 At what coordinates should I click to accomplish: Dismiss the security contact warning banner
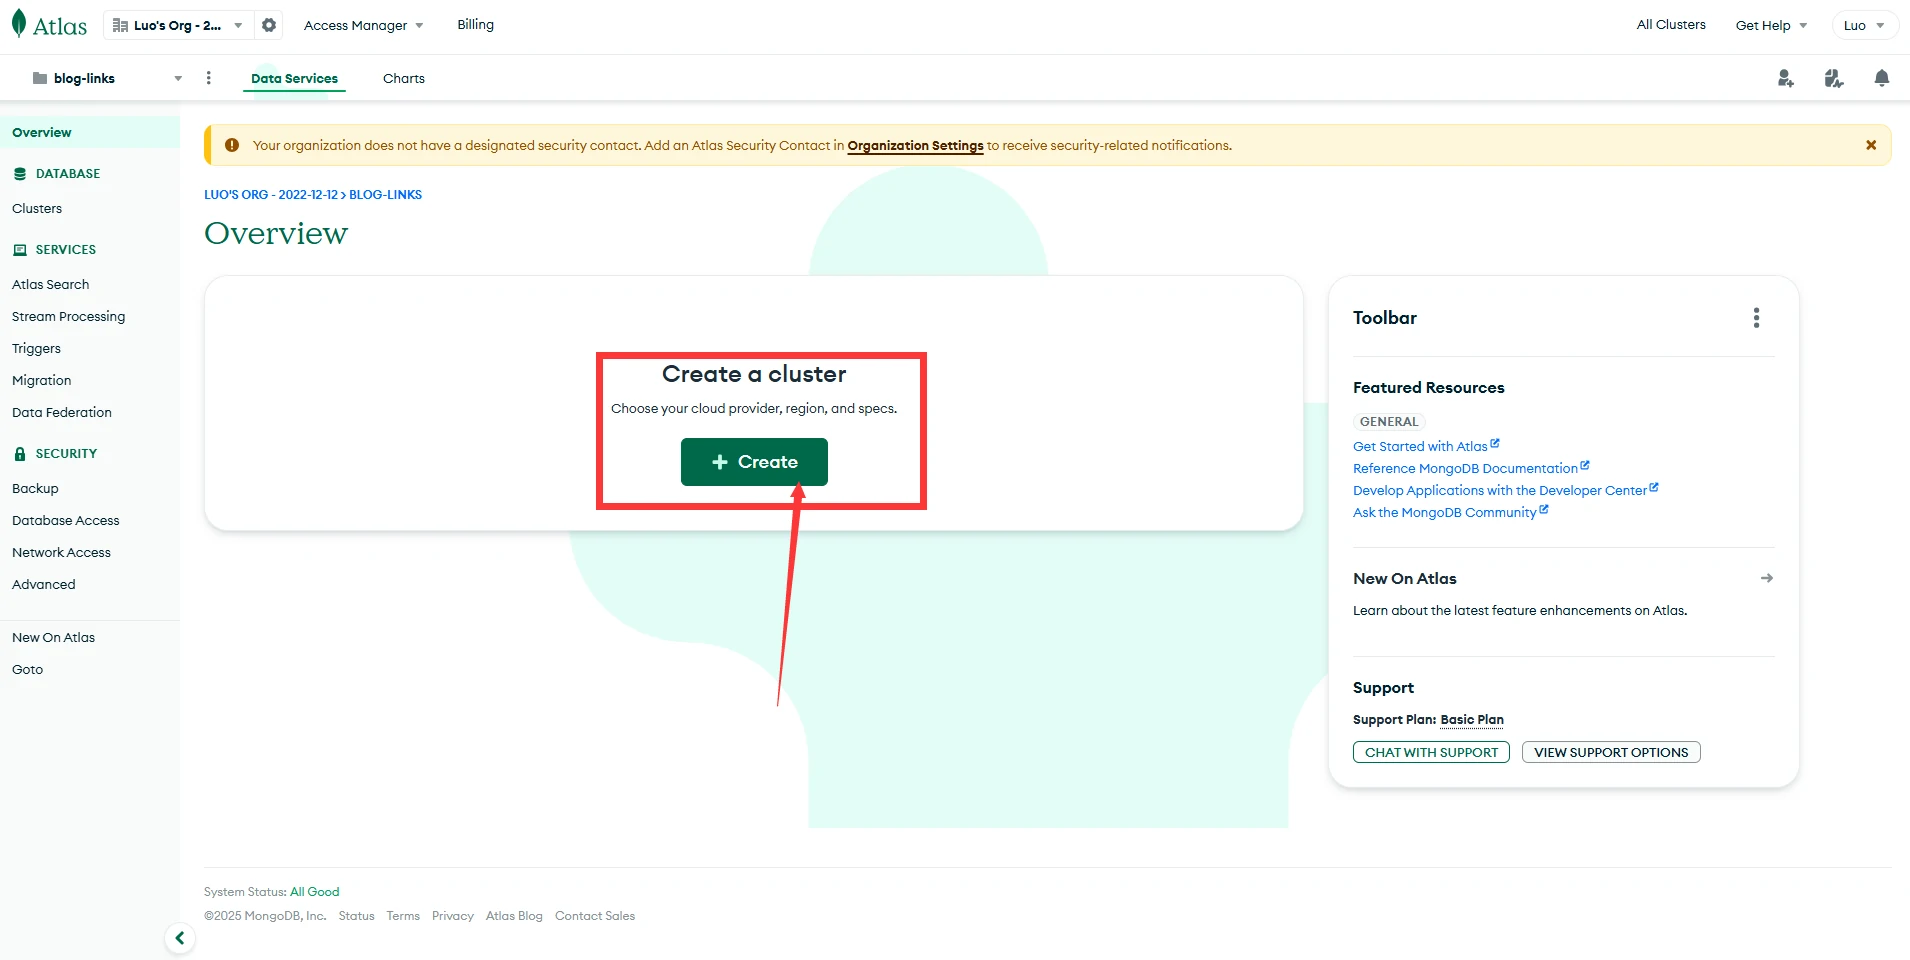point(1870,145)
